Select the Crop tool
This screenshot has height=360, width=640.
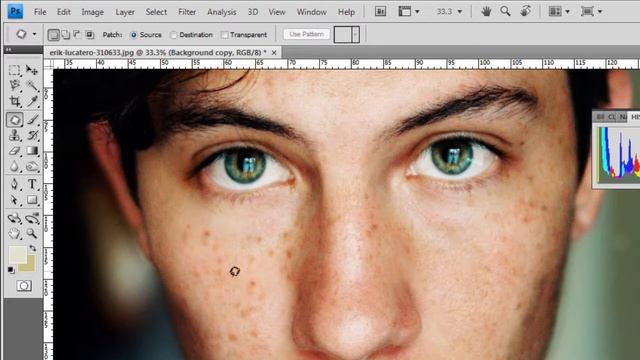click(x=14, y=101)
